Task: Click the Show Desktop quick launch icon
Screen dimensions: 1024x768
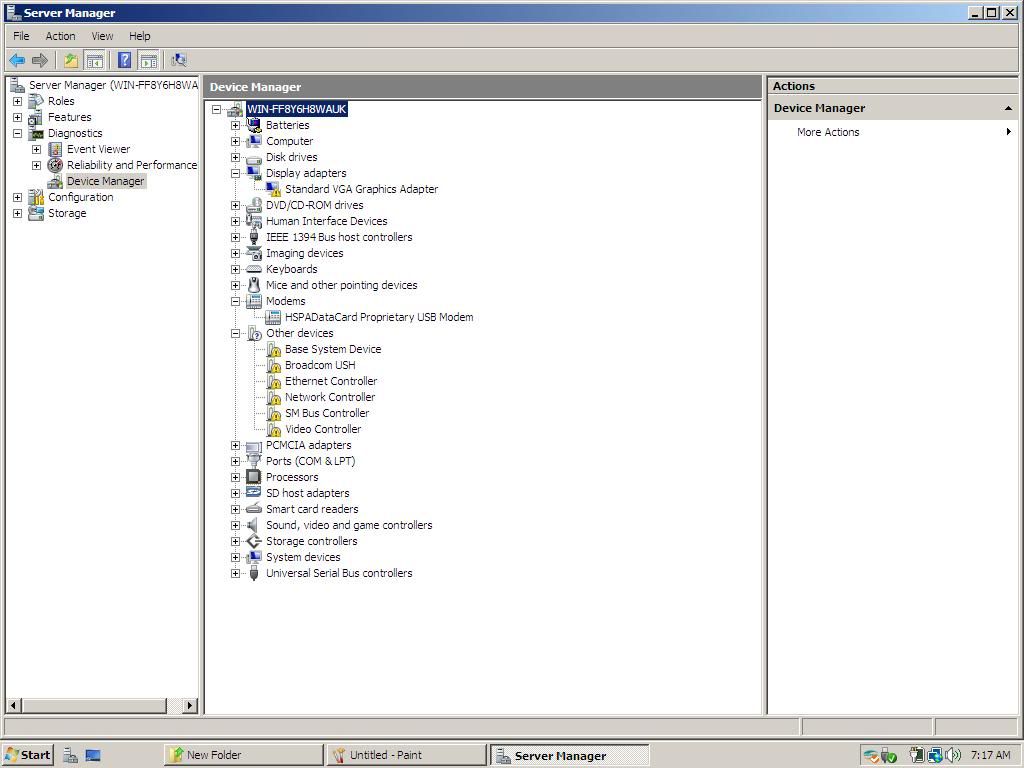Action: click(x=93, y=756)
